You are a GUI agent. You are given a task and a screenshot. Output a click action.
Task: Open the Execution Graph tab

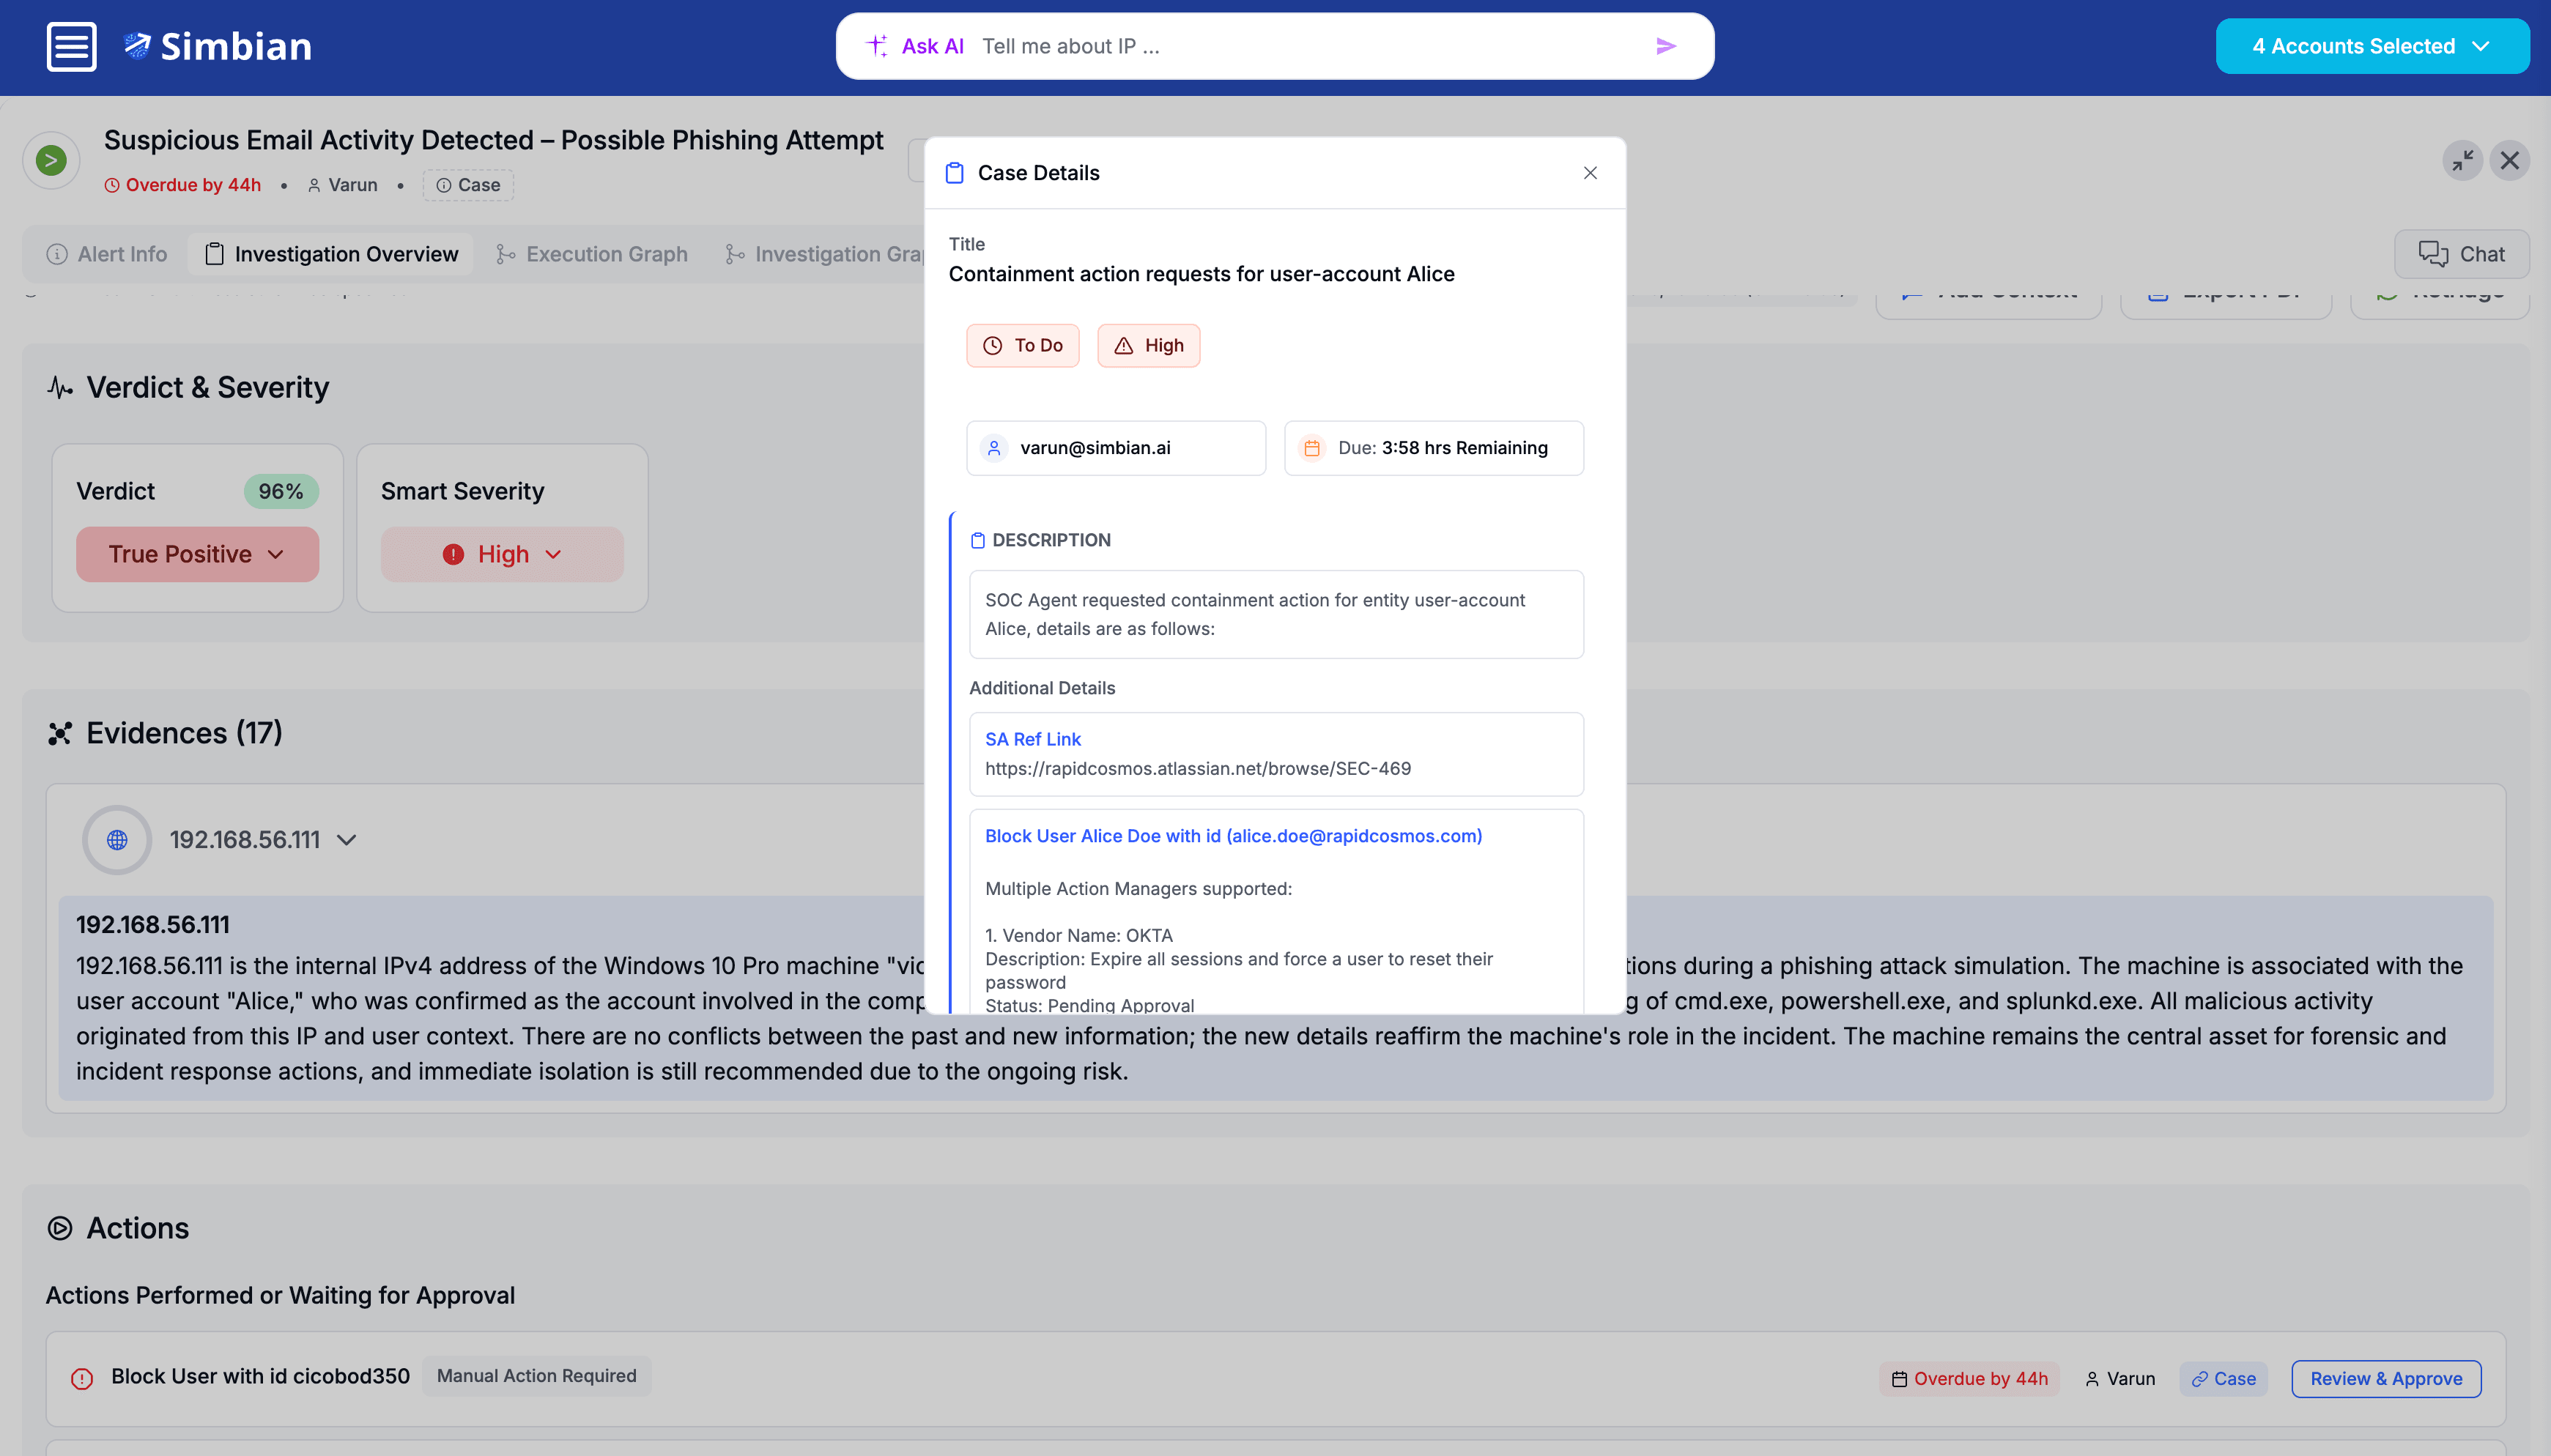click(592, 254)
